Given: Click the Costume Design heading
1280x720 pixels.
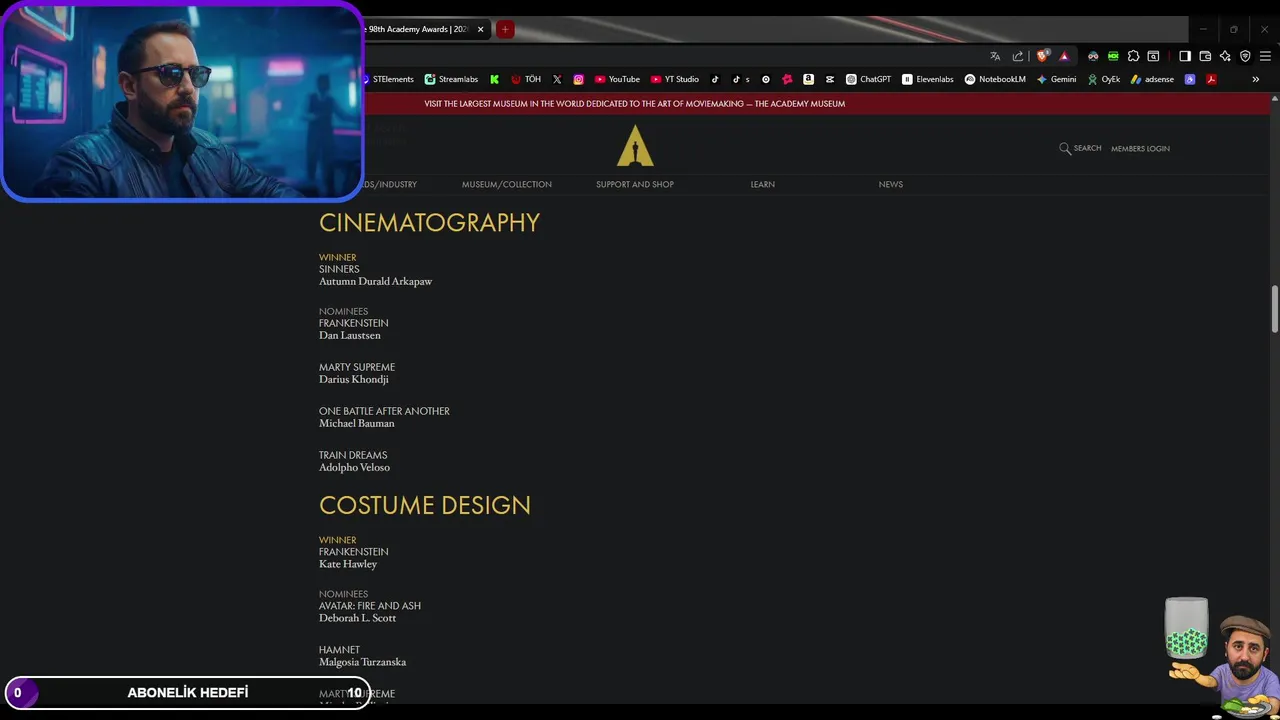Looking at the screenshot, I should click(x=425, y=505).
